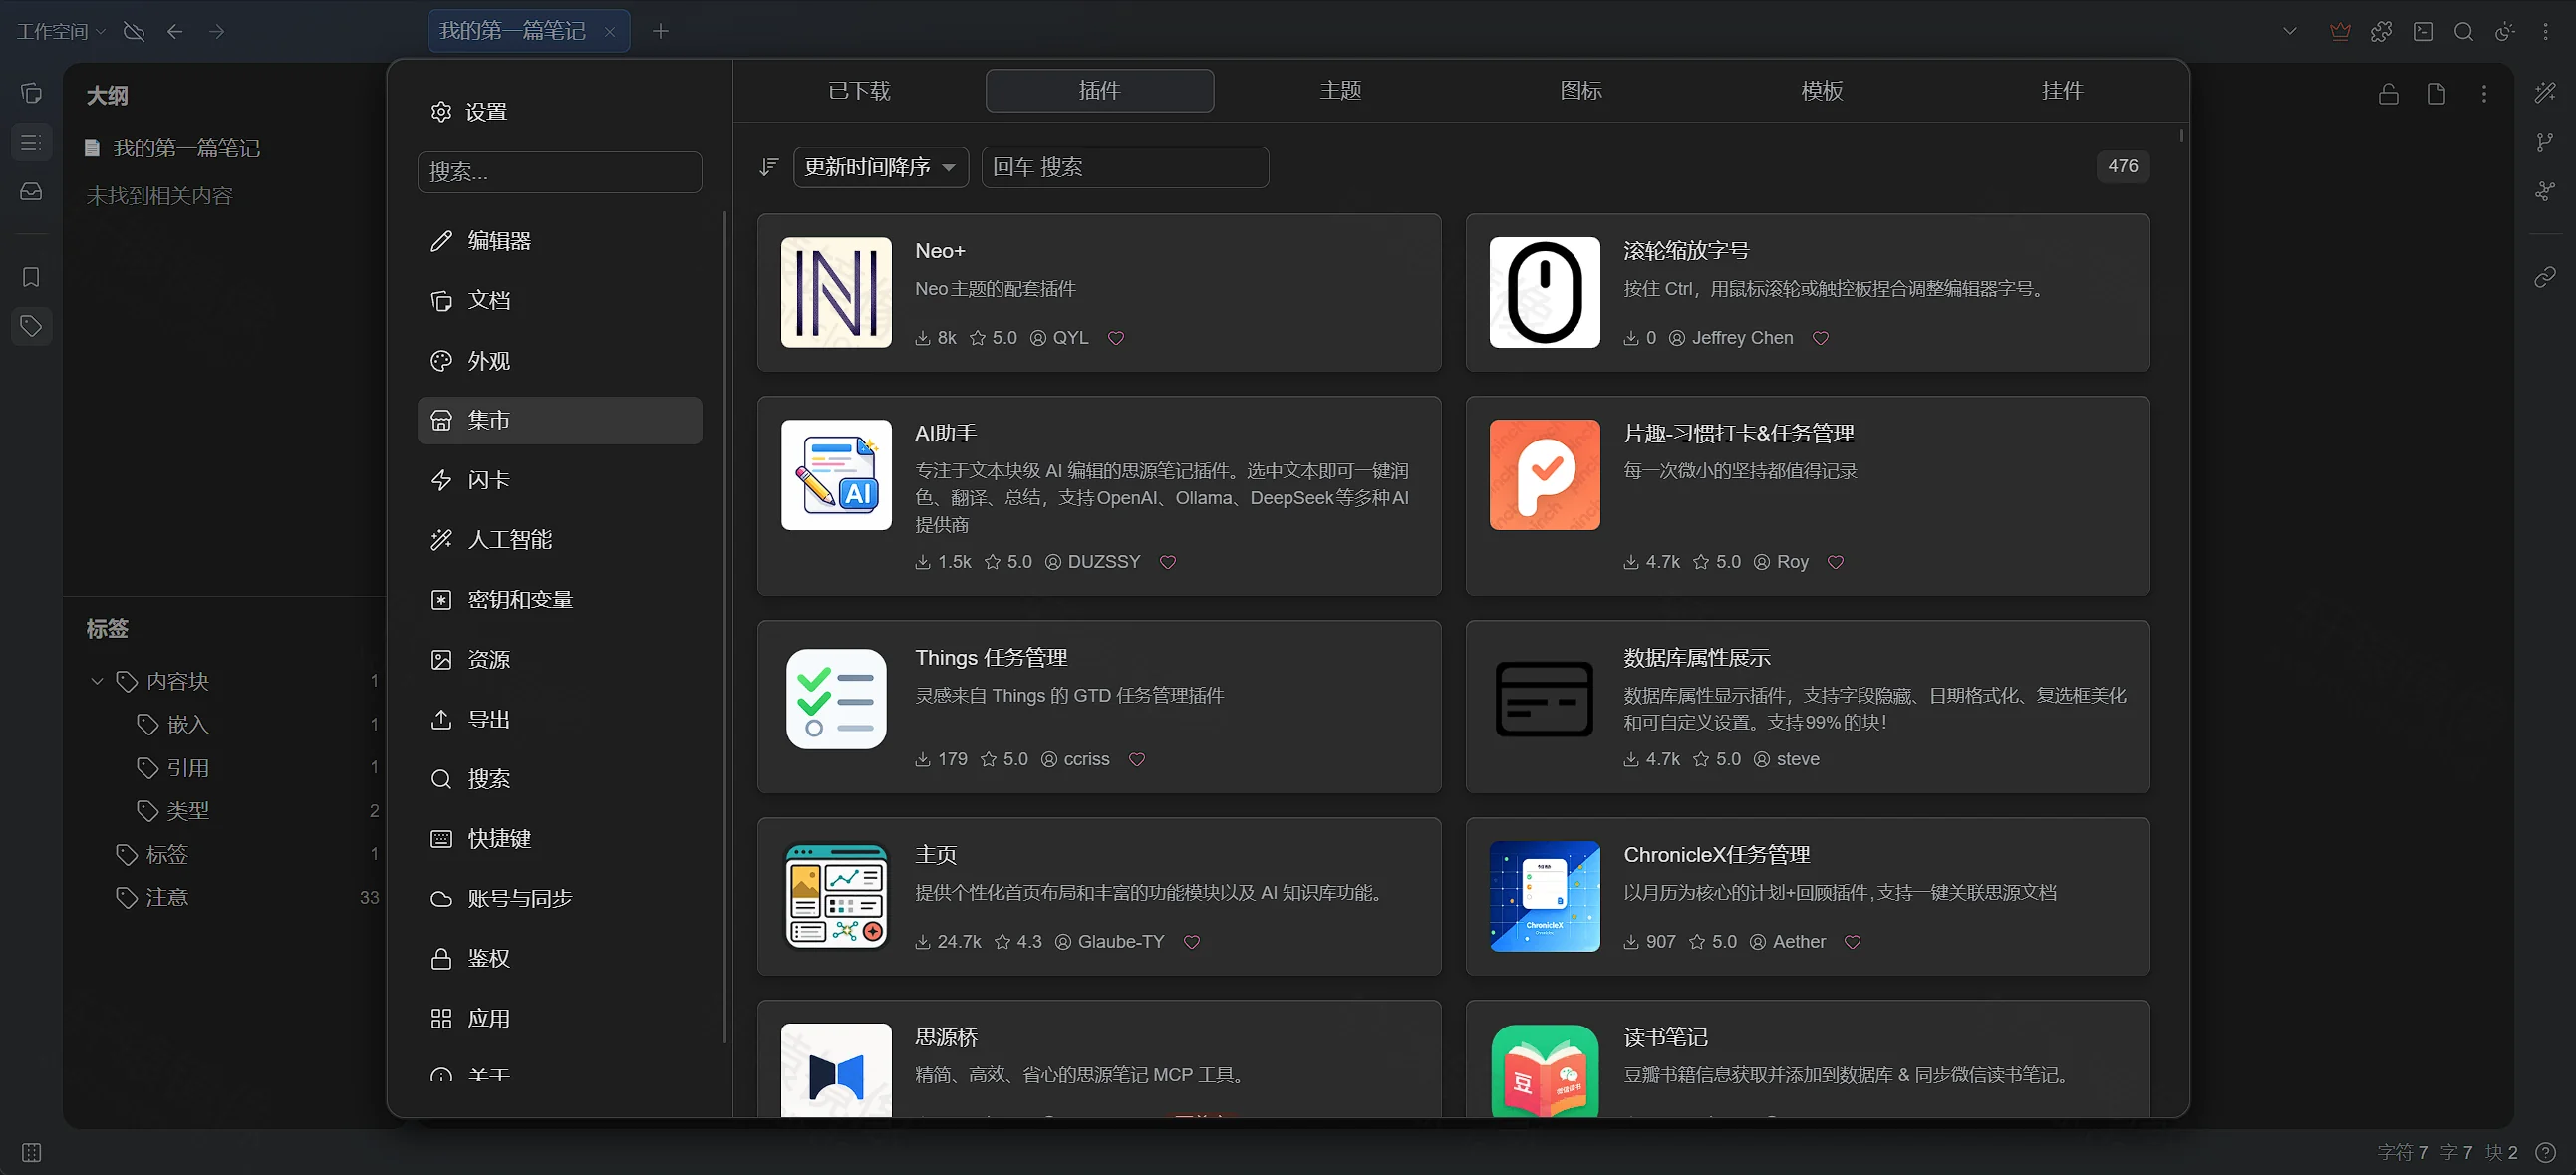The image size is (2576, 1175).
Task: Open the 闪卡 settings section
Action: click(559, 480)
